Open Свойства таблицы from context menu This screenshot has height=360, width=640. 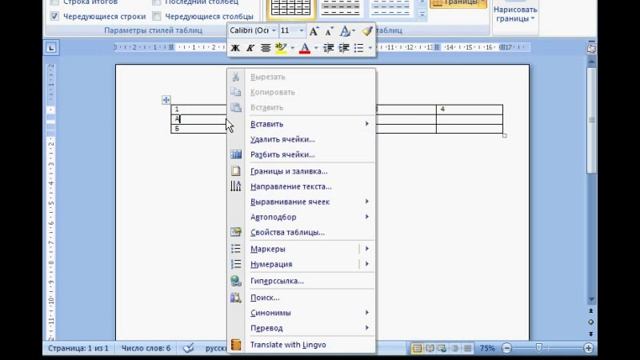301,232
